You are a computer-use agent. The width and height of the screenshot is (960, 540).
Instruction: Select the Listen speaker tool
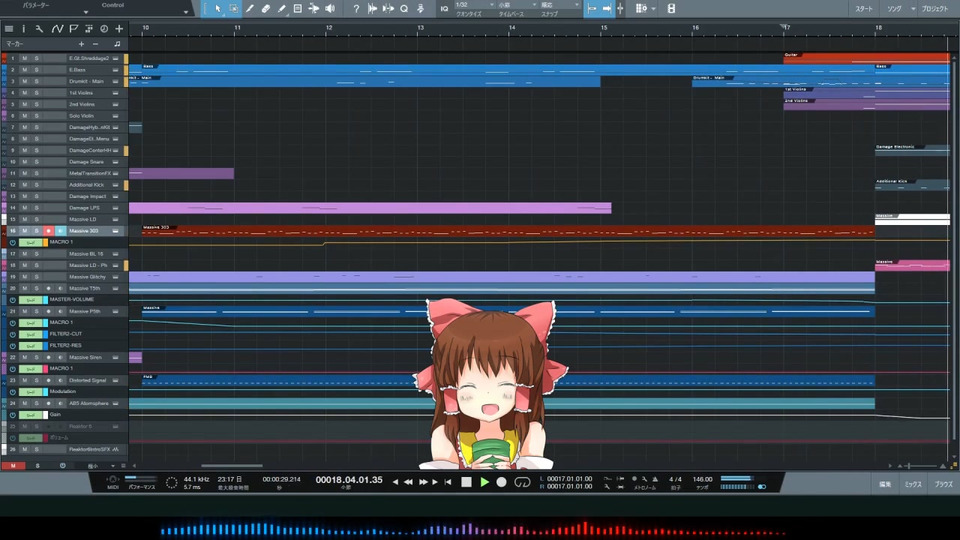coord(330,9)
